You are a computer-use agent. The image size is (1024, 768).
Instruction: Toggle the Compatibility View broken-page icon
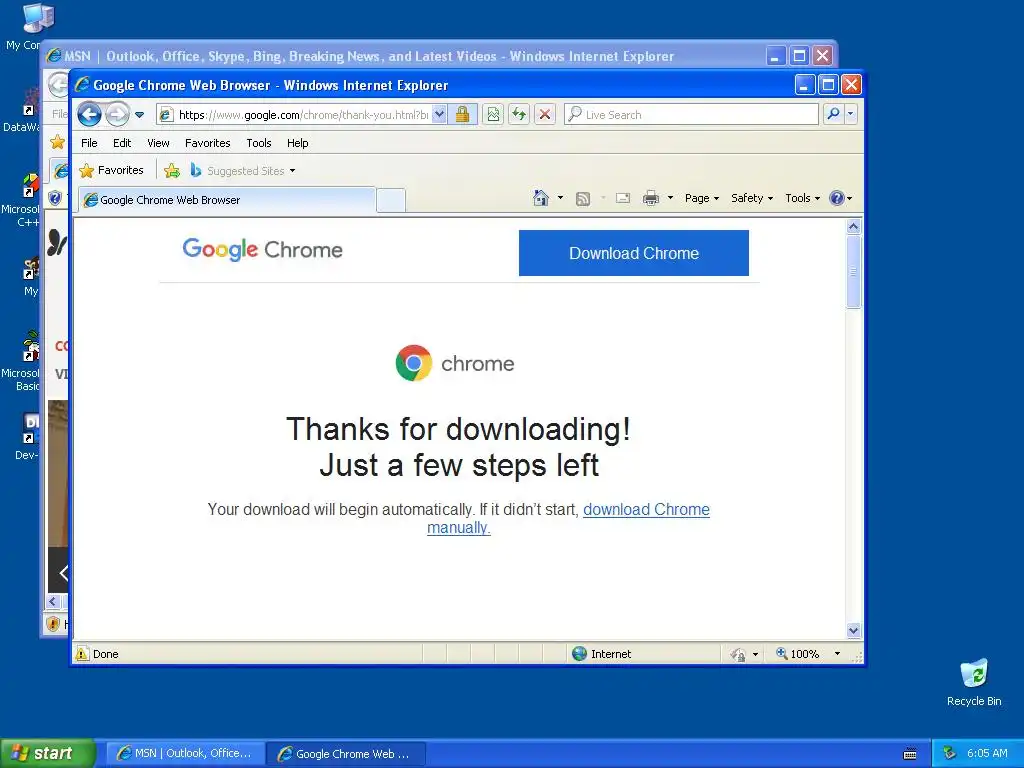click(x=493, y=115)
